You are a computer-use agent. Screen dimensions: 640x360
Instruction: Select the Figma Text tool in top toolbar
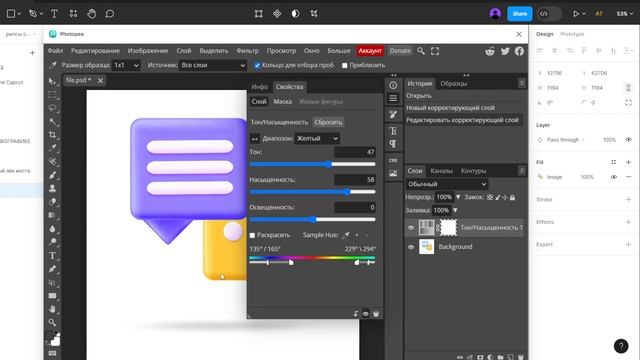(54, 13)
